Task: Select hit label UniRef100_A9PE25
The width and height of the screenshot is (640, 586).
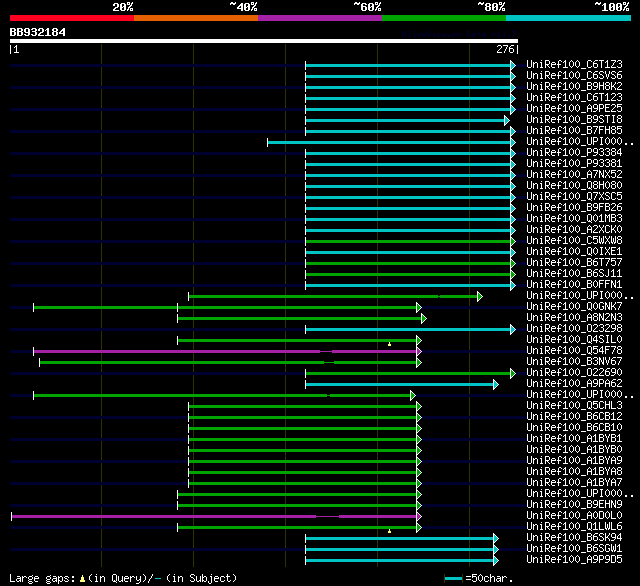Action: click(x=574, y=109)
